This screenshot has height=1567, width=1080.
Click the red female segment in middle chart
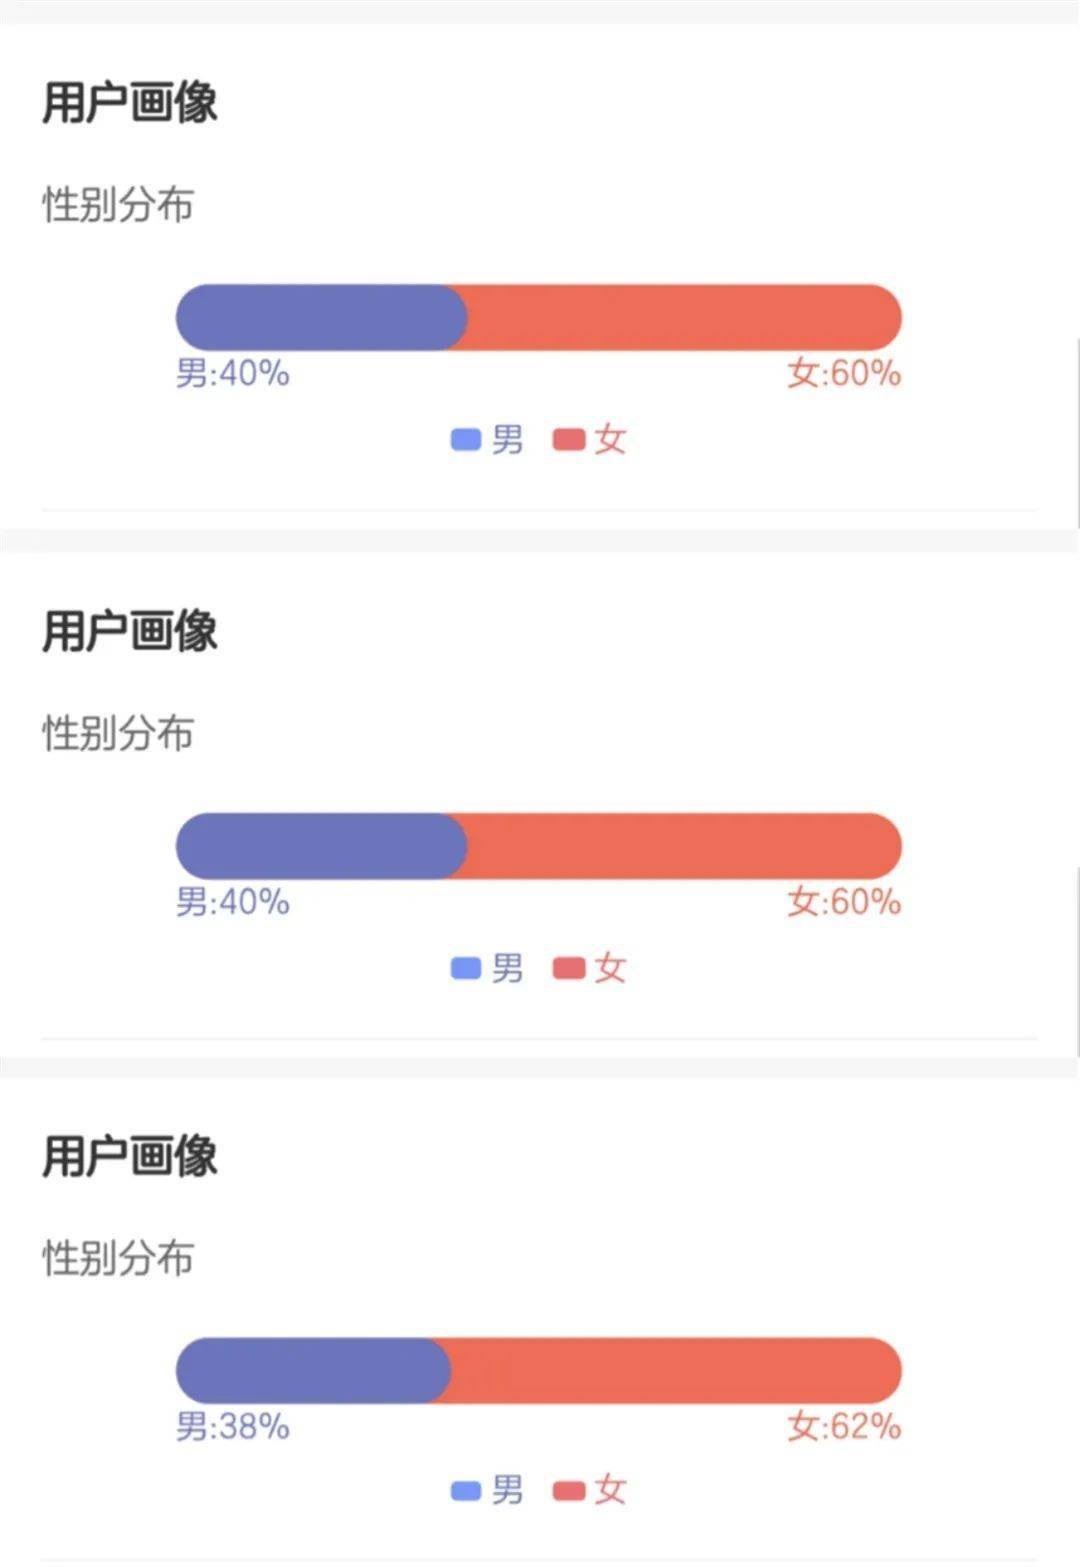tap(680, 846)
